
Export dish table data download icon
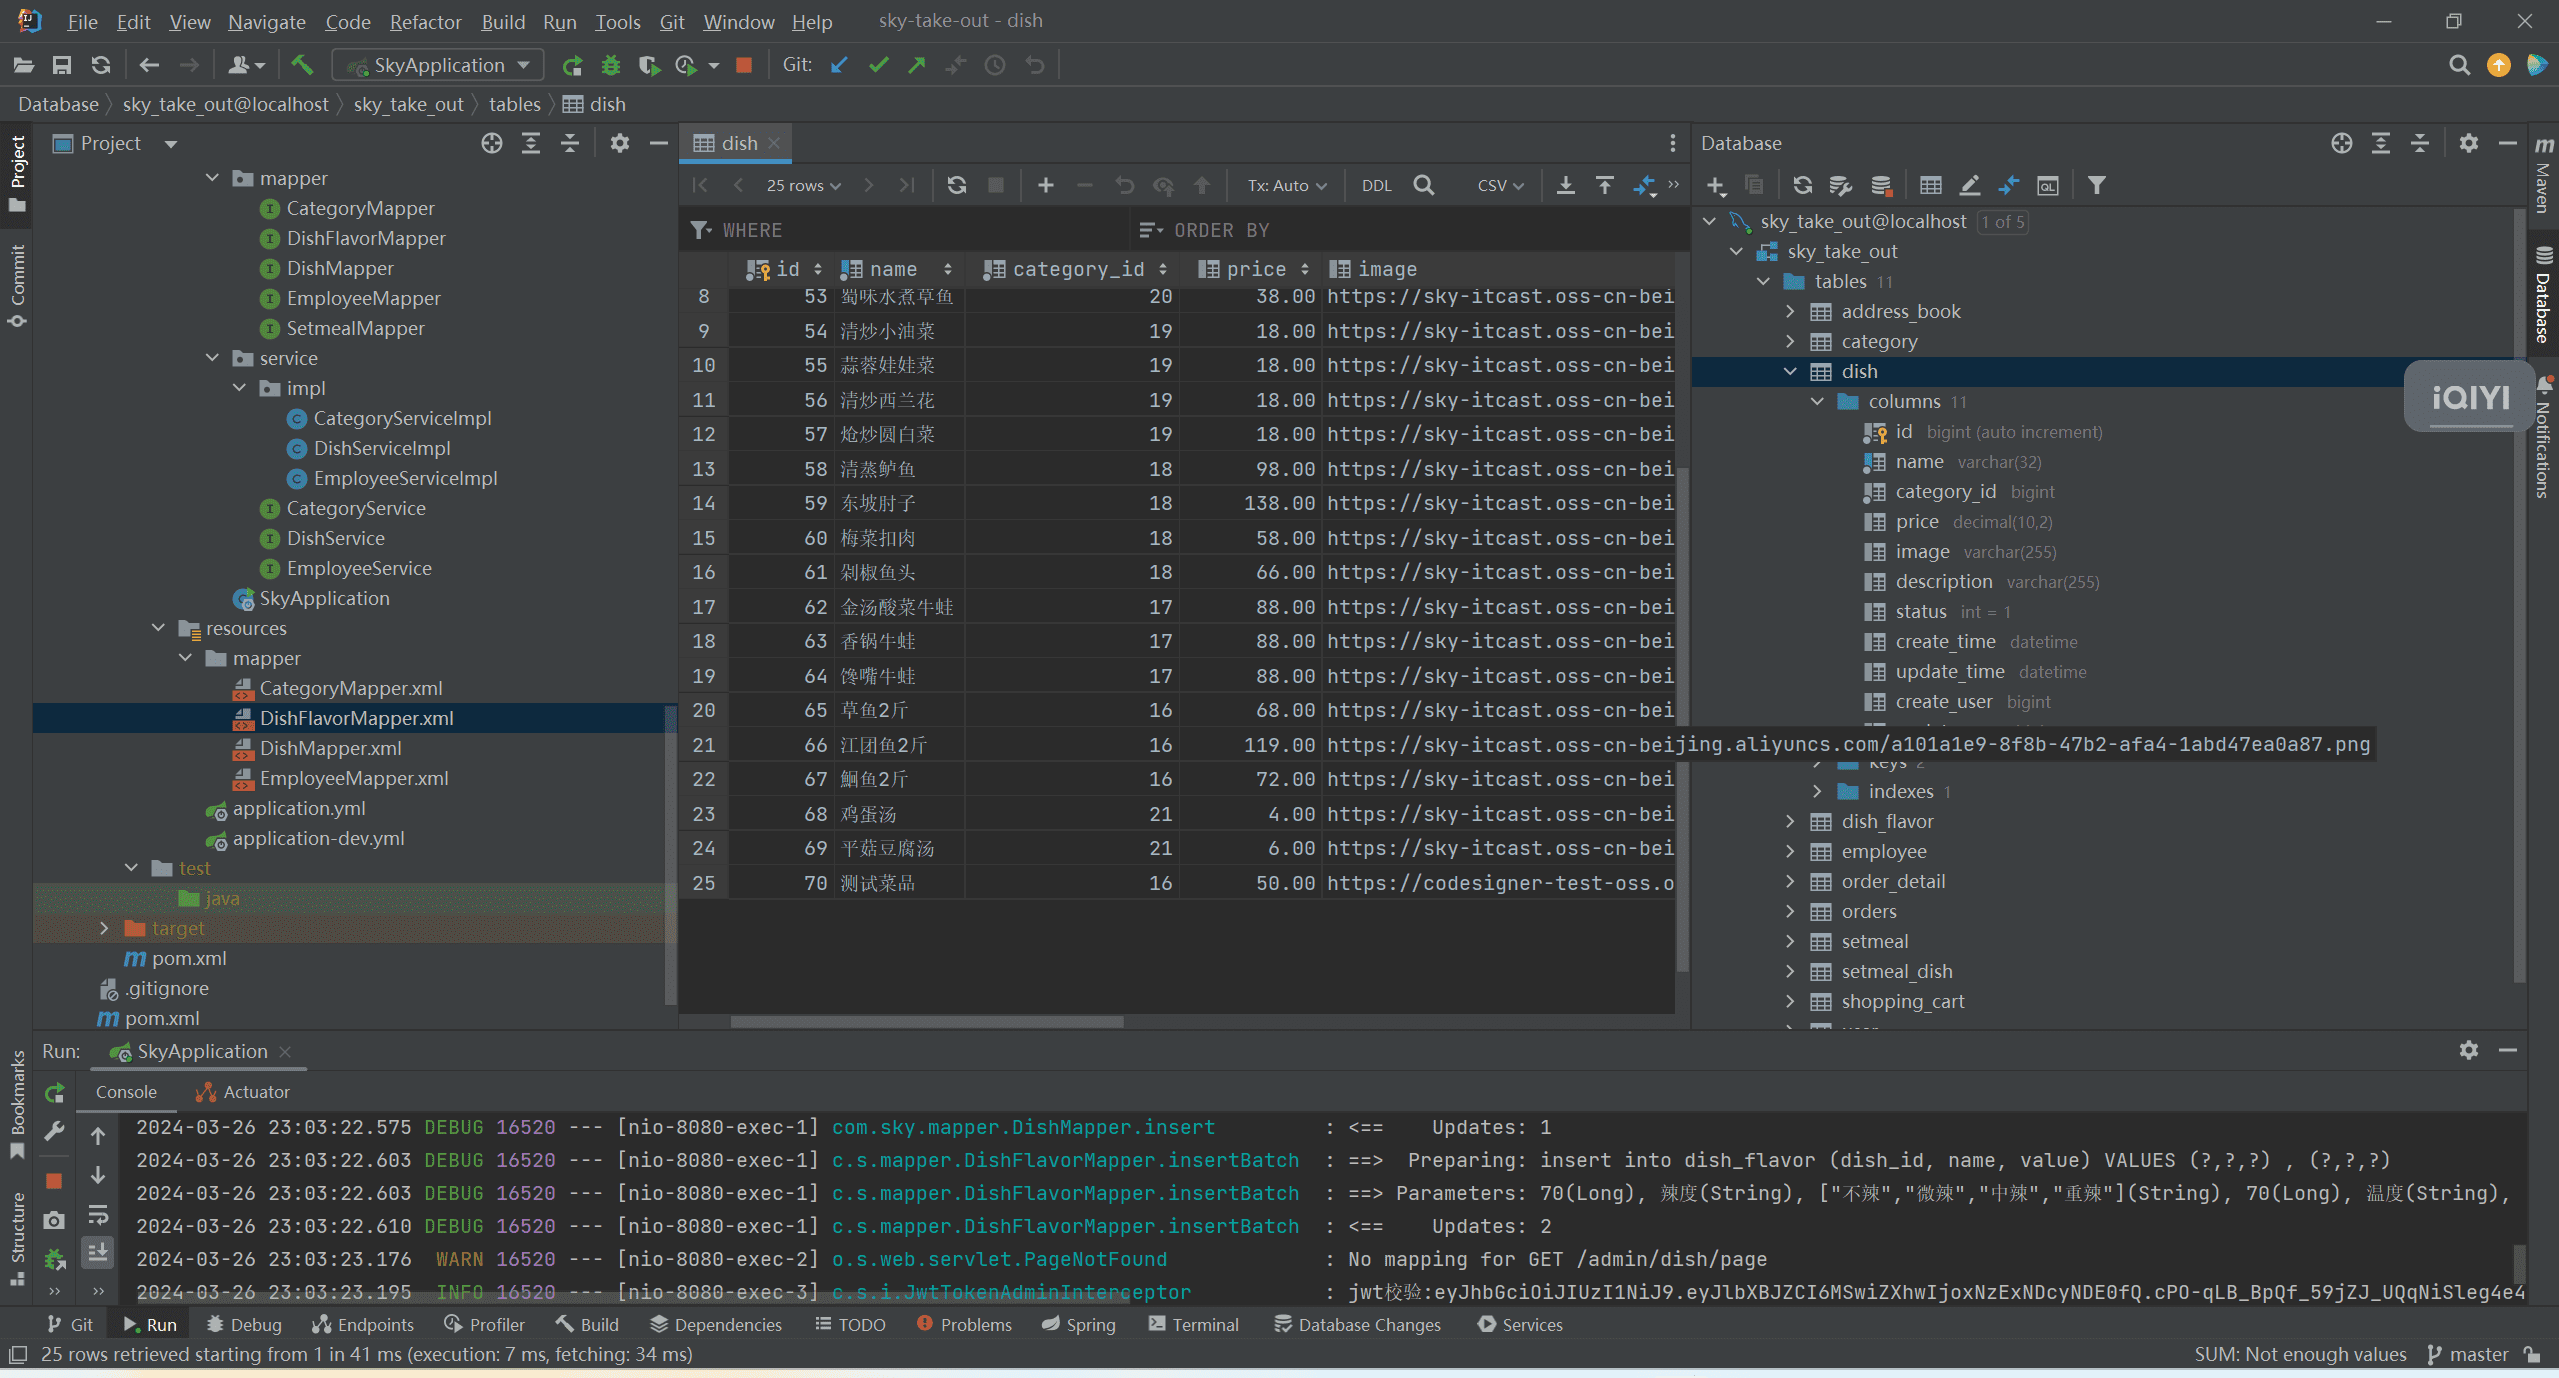tap(1565, 185)
